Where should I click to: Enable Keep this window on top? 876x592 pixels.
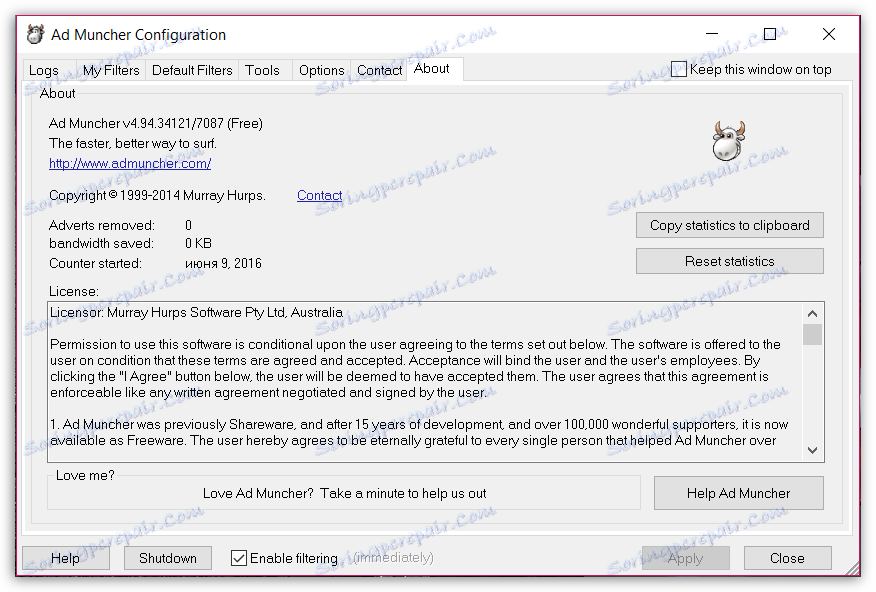point(678,69)
